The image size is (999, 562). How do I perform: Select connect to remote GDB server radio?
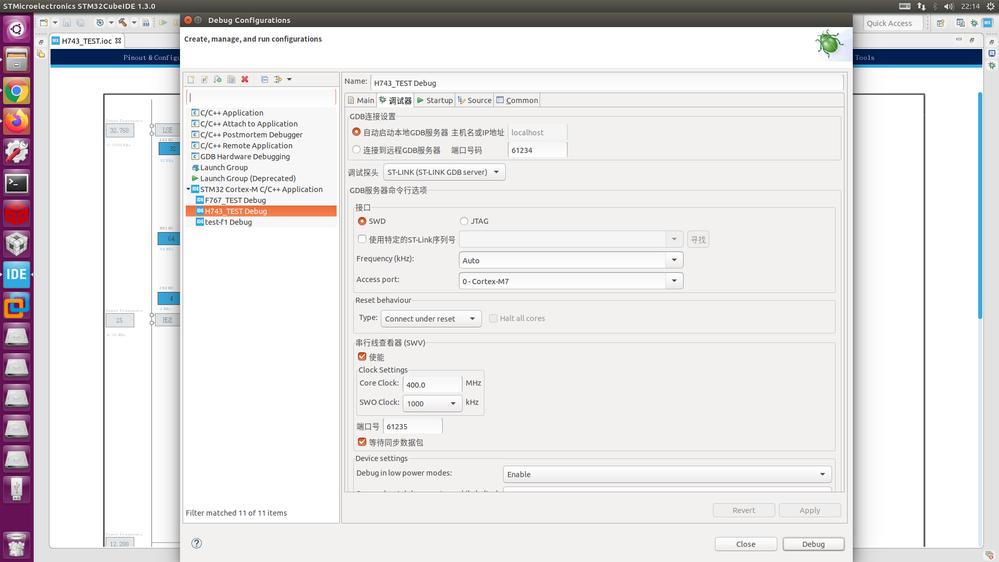tap(356, 150)
